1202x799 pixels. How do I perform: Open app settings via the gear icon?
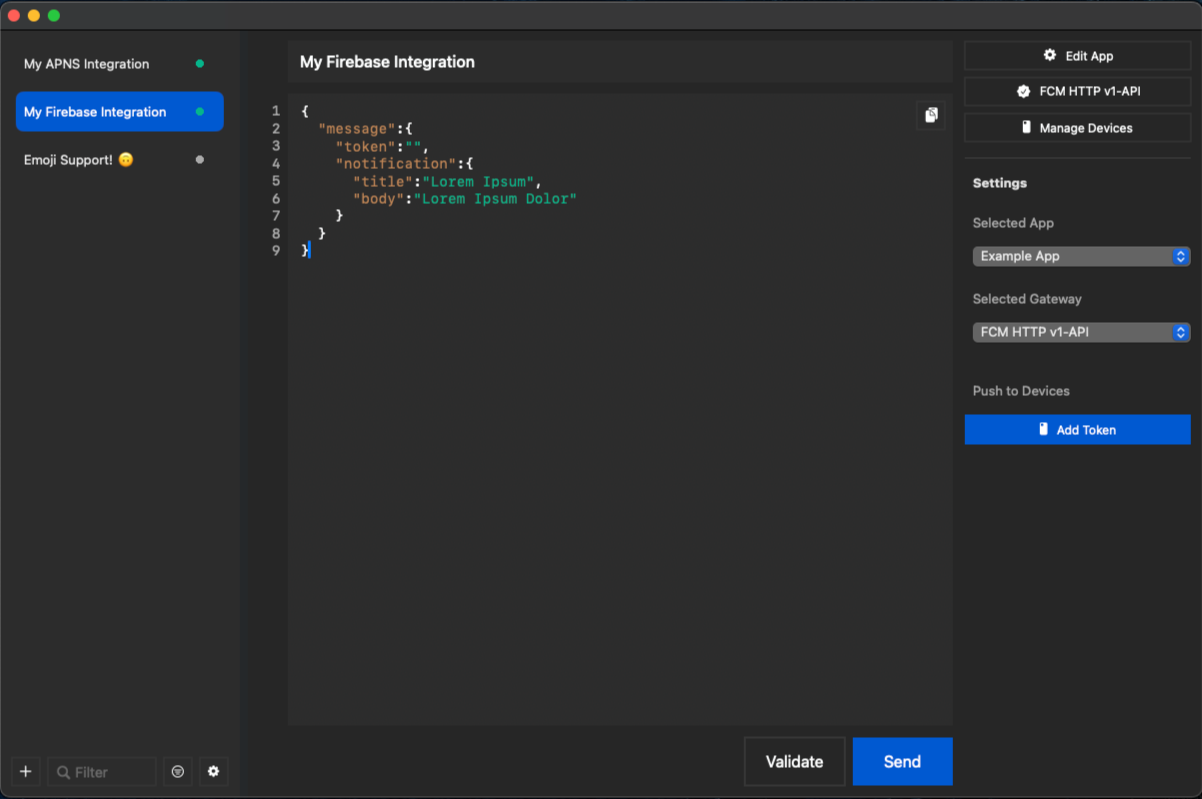213,771
